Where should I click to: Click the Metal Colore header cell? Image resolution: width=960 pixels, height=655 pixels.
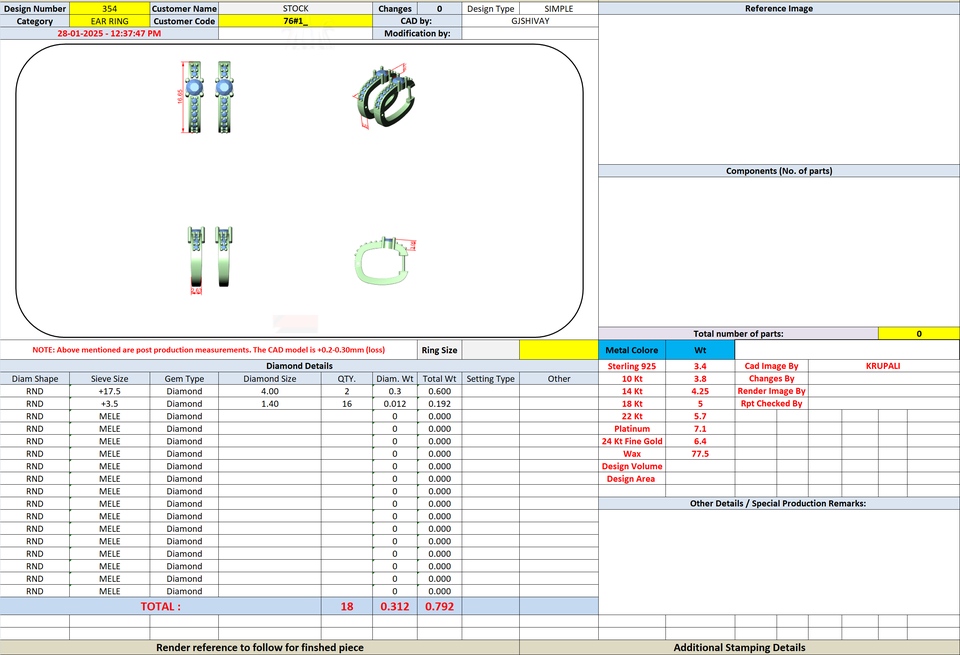(632, 350)
